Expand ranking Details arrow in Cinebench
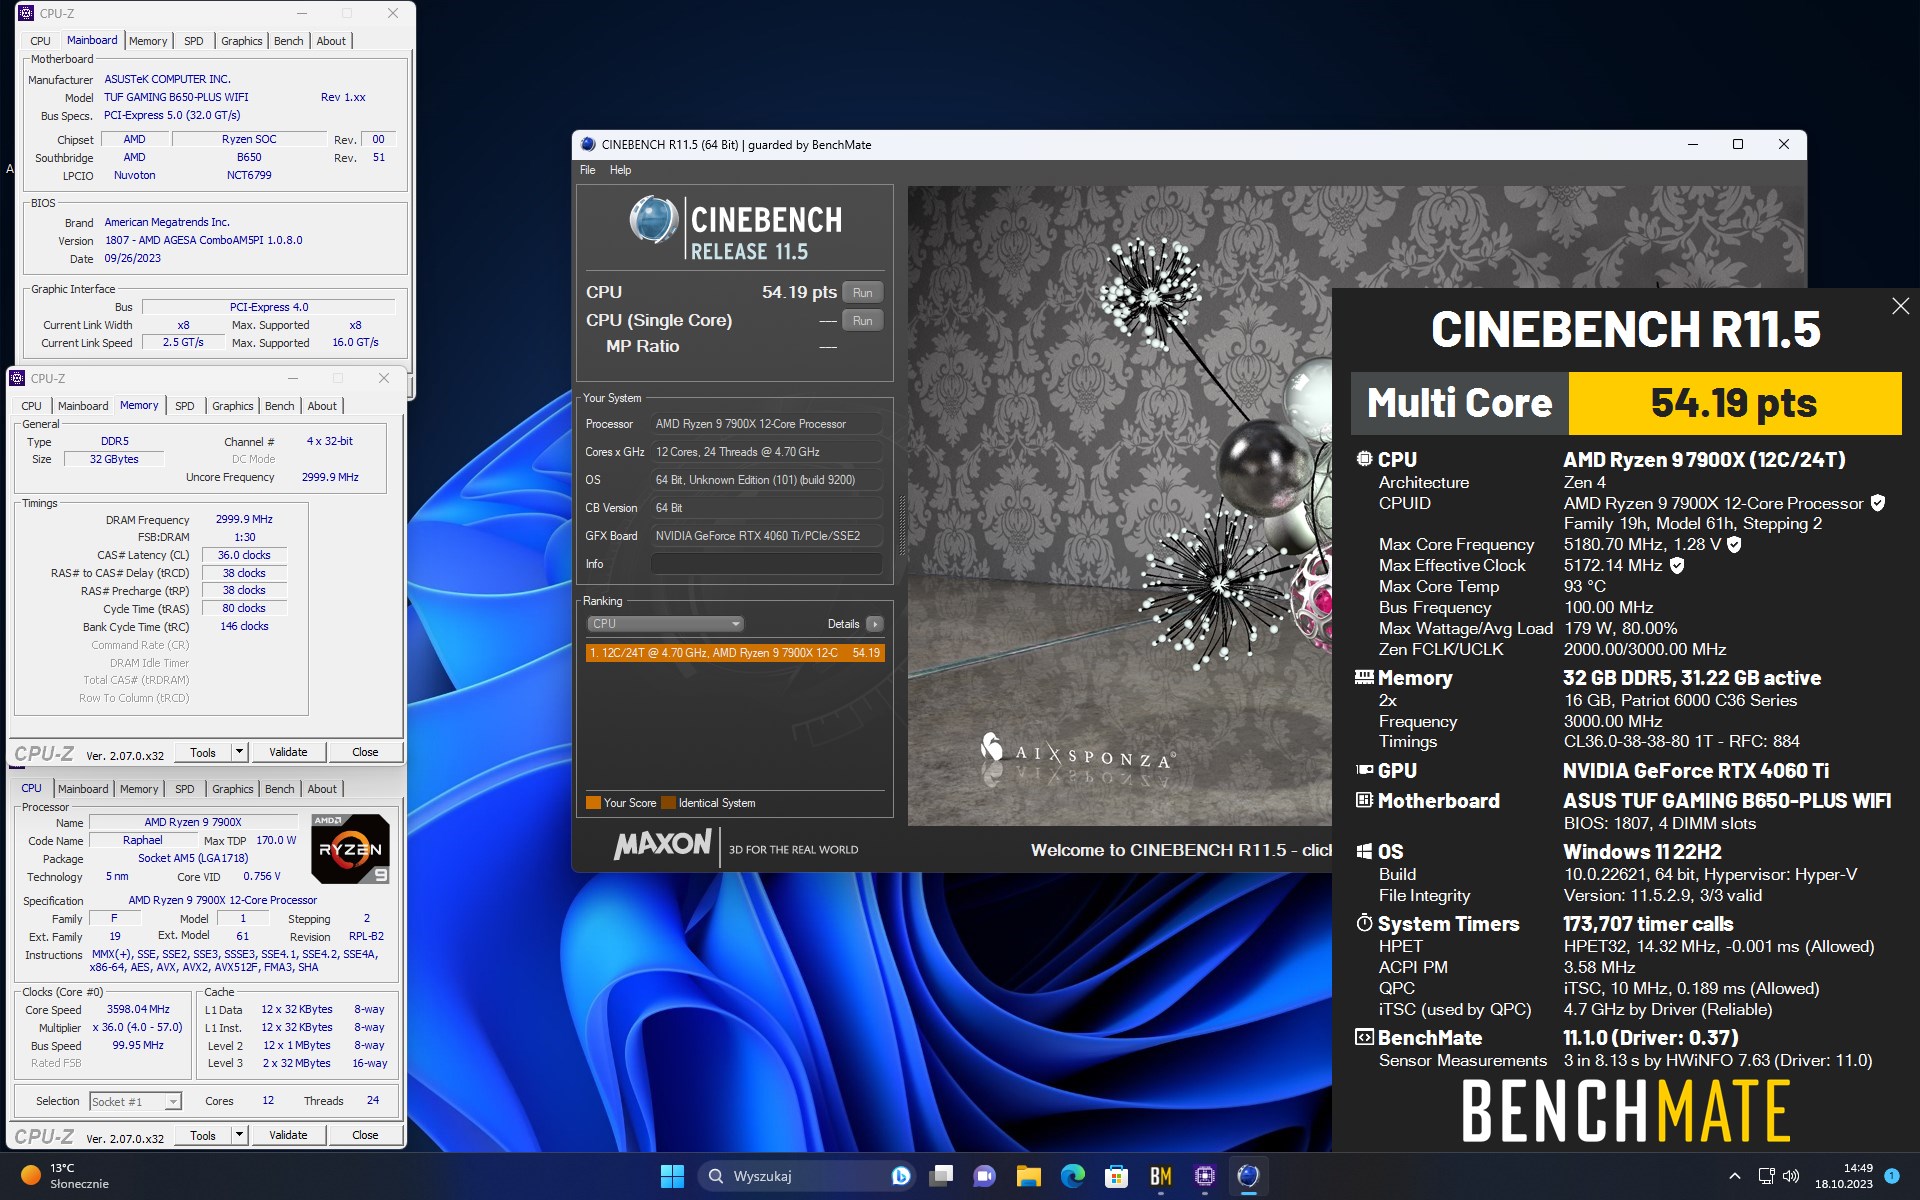This screenshot has width=1920, height=1200. (875, 624)
